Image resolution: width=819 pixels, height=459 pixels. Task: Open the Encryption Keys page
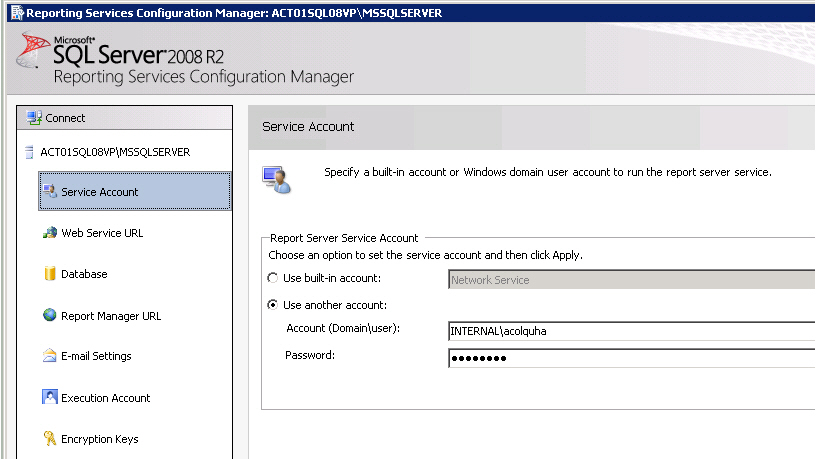tap(99, 439)
